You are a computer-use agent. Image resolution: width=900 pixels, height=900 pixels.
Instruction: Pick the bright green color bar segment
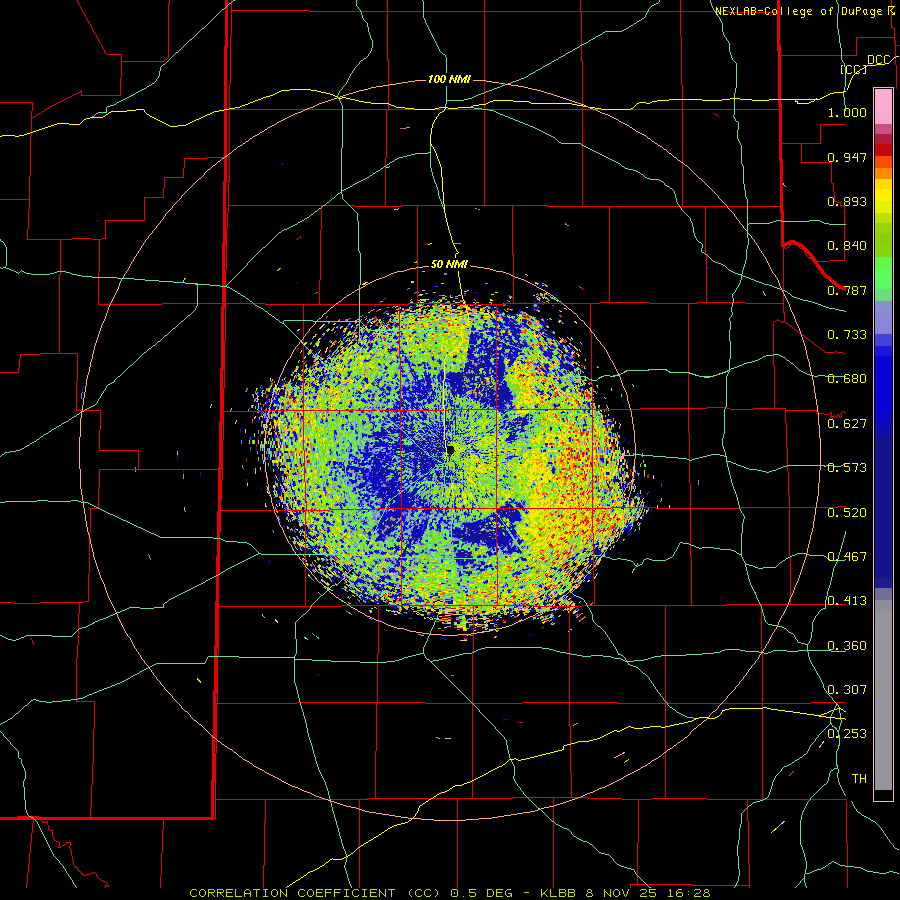(x=883, y=272)
